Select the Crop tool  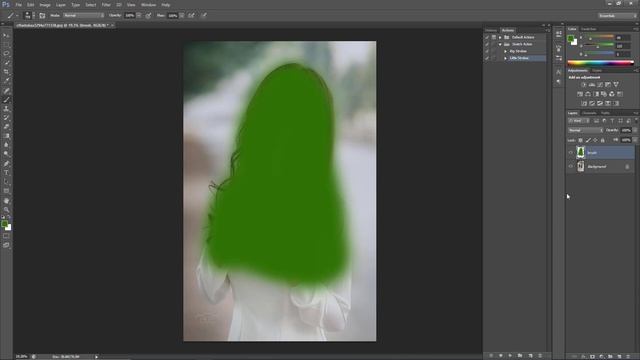(6, 71)
